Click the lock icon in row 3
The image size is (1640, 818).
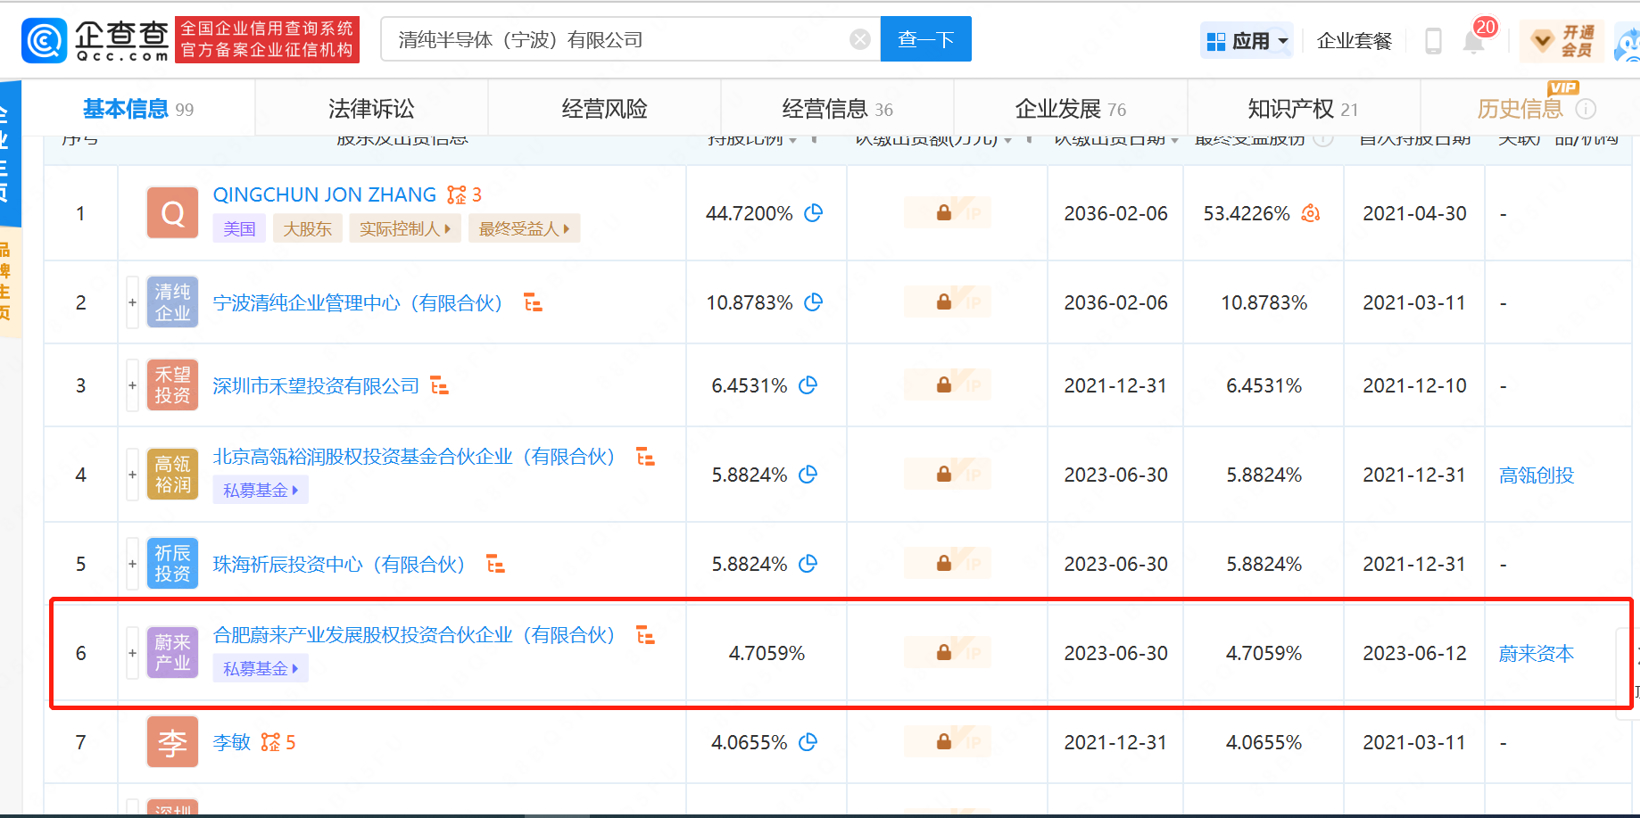click(943, 385)
